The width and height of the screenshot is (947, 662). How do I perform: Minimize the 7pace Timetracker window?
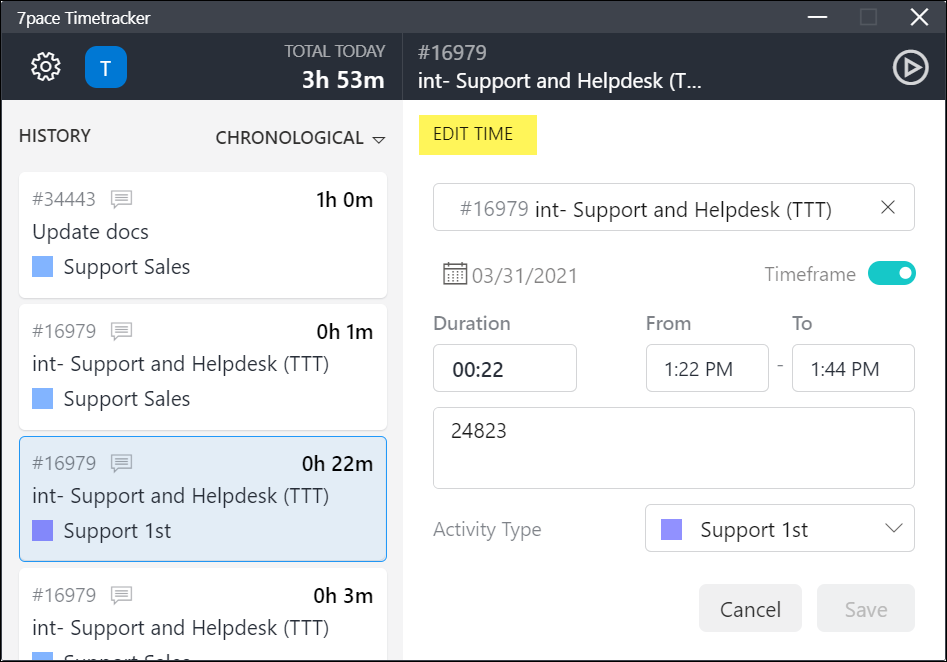pyautogui.click(x=817, y=17)
